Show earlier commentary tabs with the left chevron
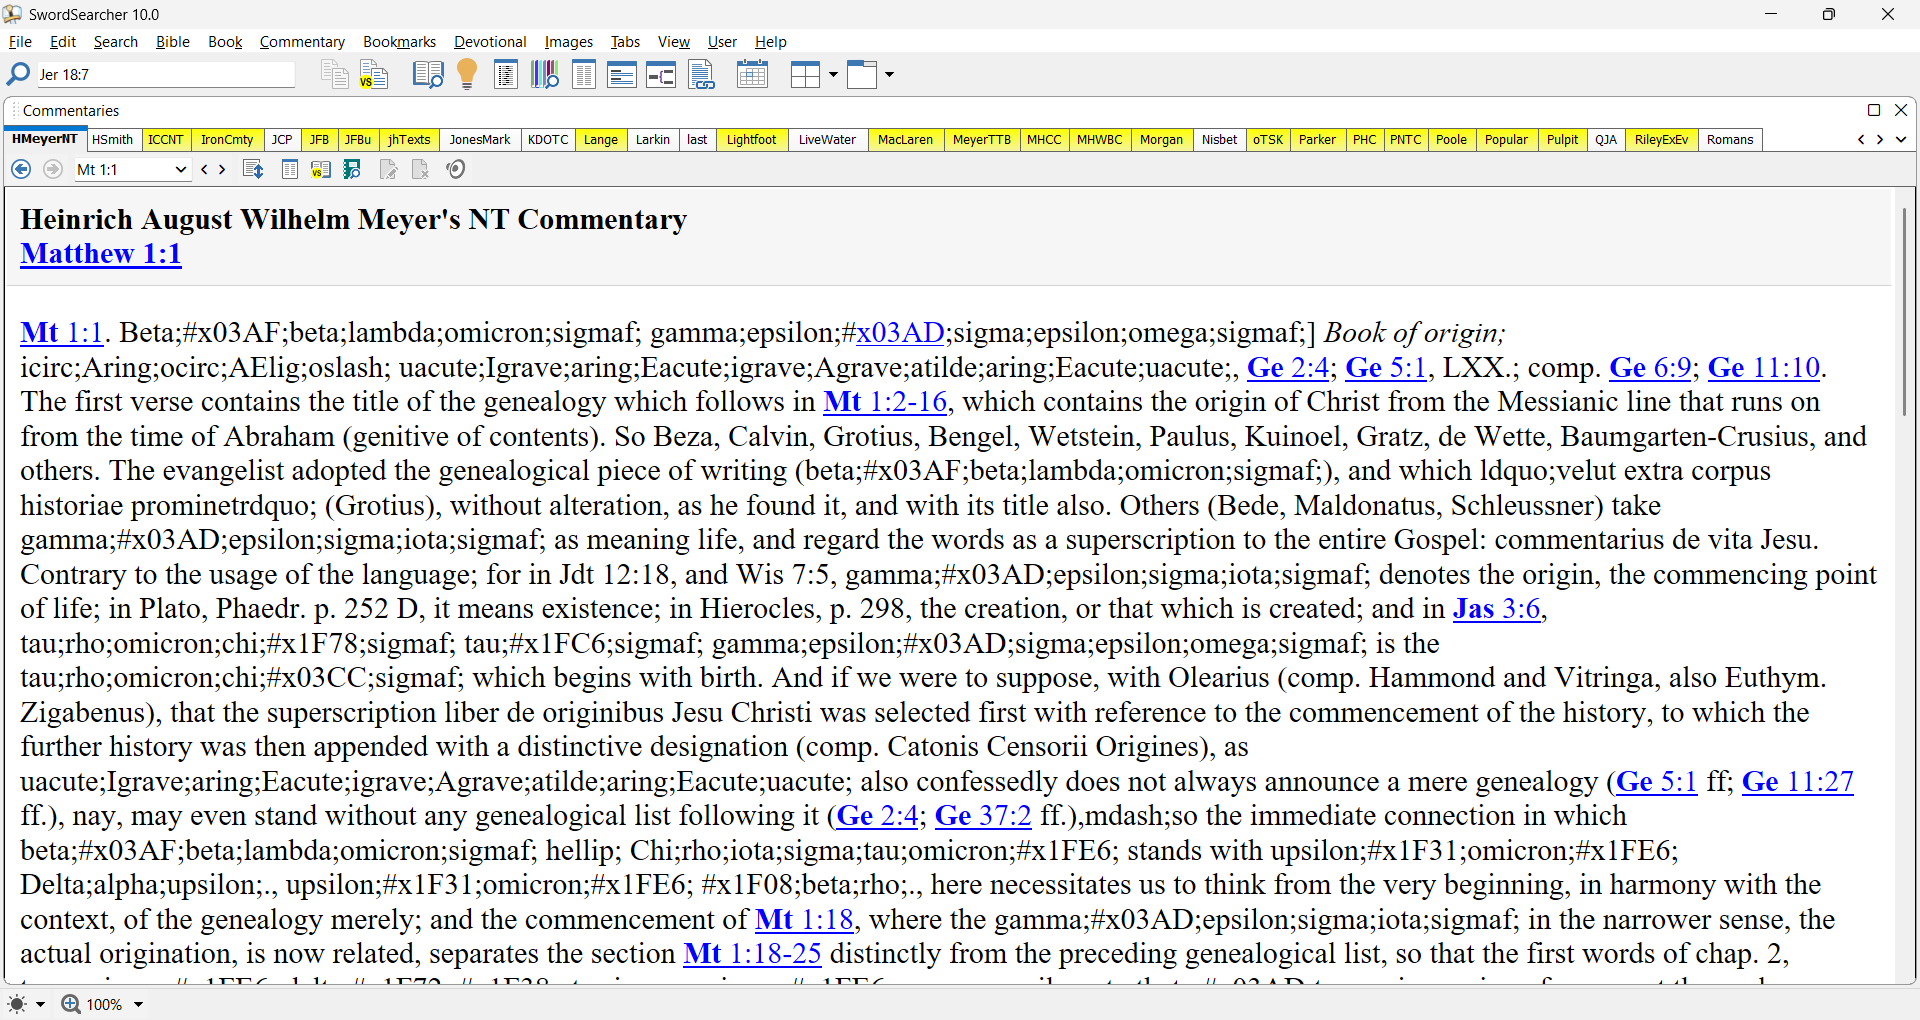1920x1020 pixels. pyautogui.click(x=1861, y=139)
